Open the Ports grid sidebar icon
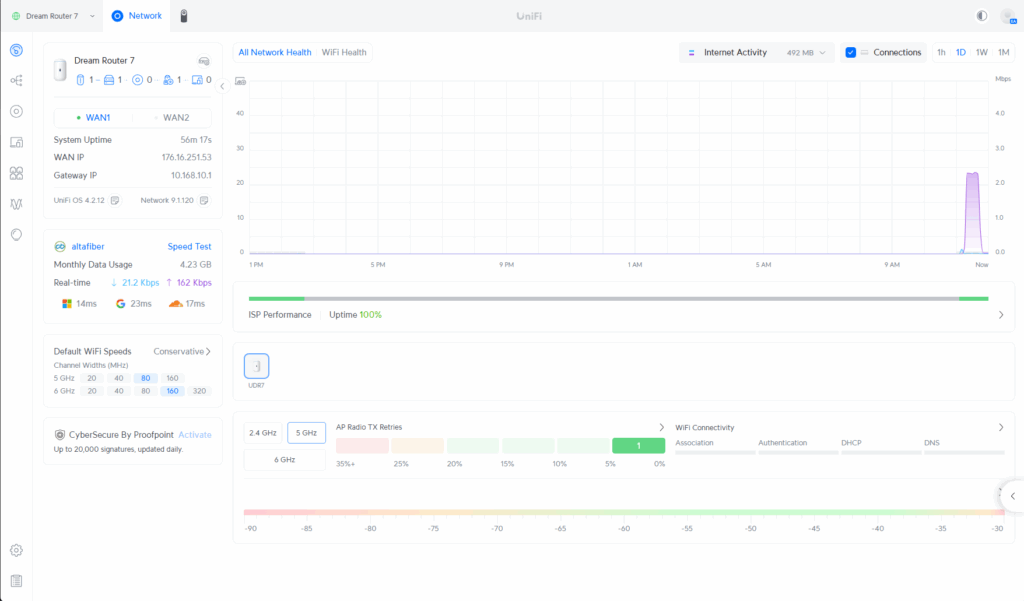The width and height of the screenshot is (1024, 601). tap(16, 173)
